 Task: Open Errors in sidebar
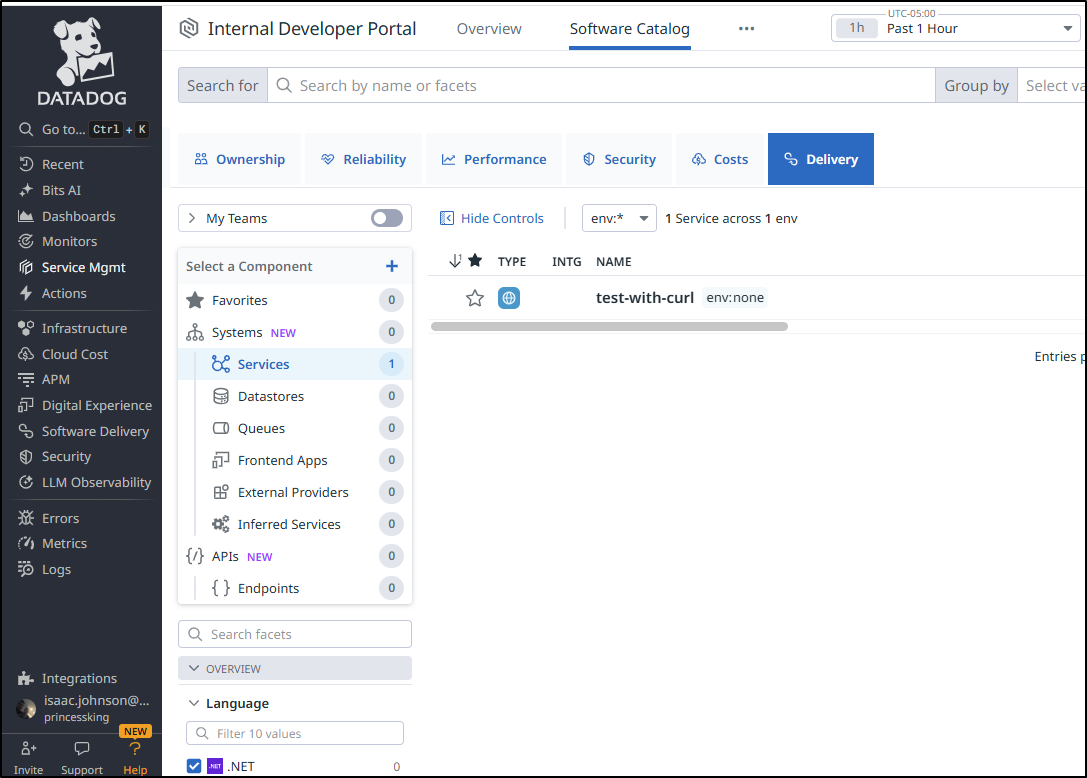tap(49, 519)
